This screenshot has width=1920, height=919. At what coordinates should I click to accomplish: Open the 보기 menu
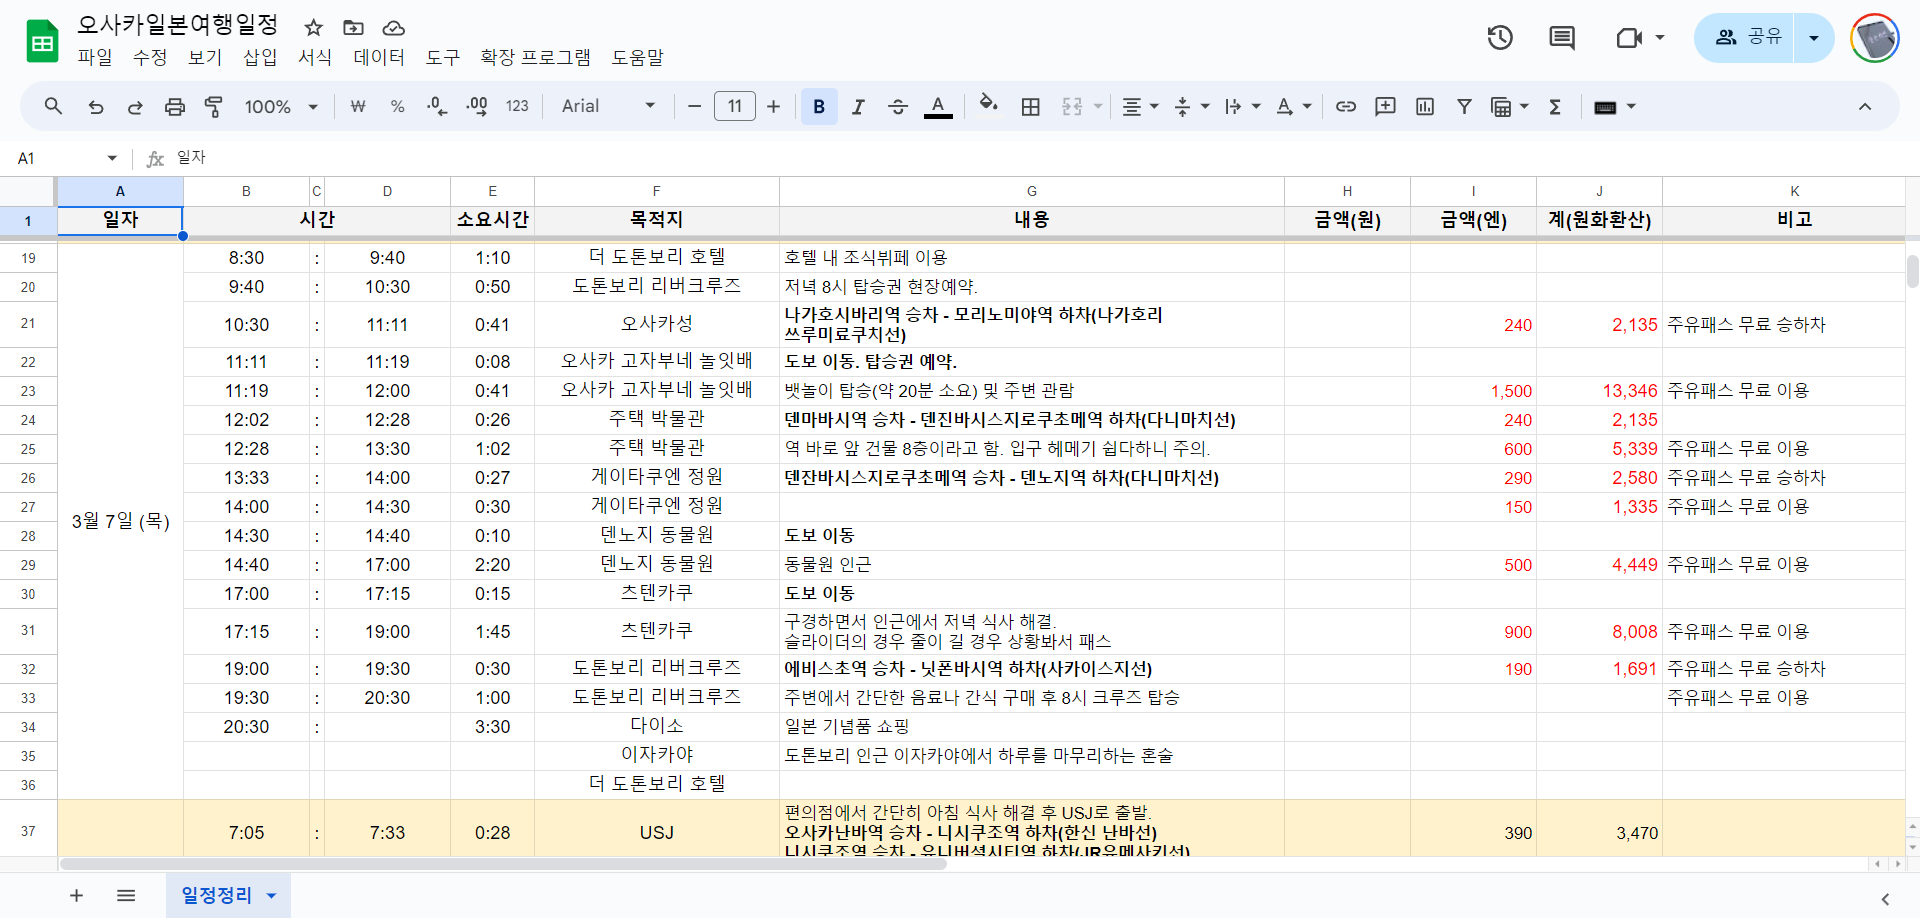click(205, 58)
